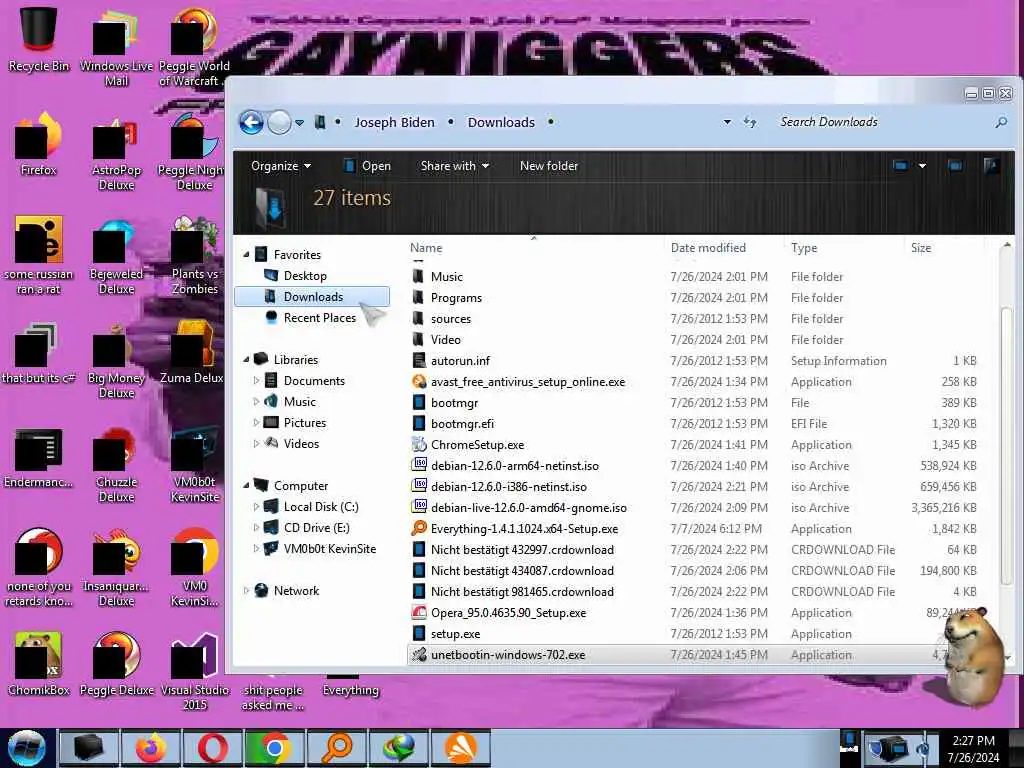1024x768 pixels.
Task: Expand the Network node
Action: [246, 591]
